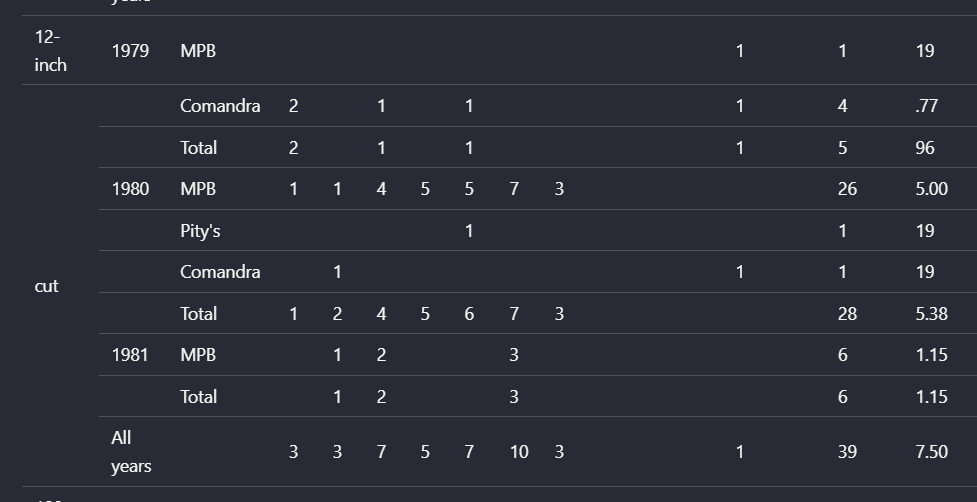Click the 1981 year cell
Viewport: 977px width, 502px height.
(130, 355)
